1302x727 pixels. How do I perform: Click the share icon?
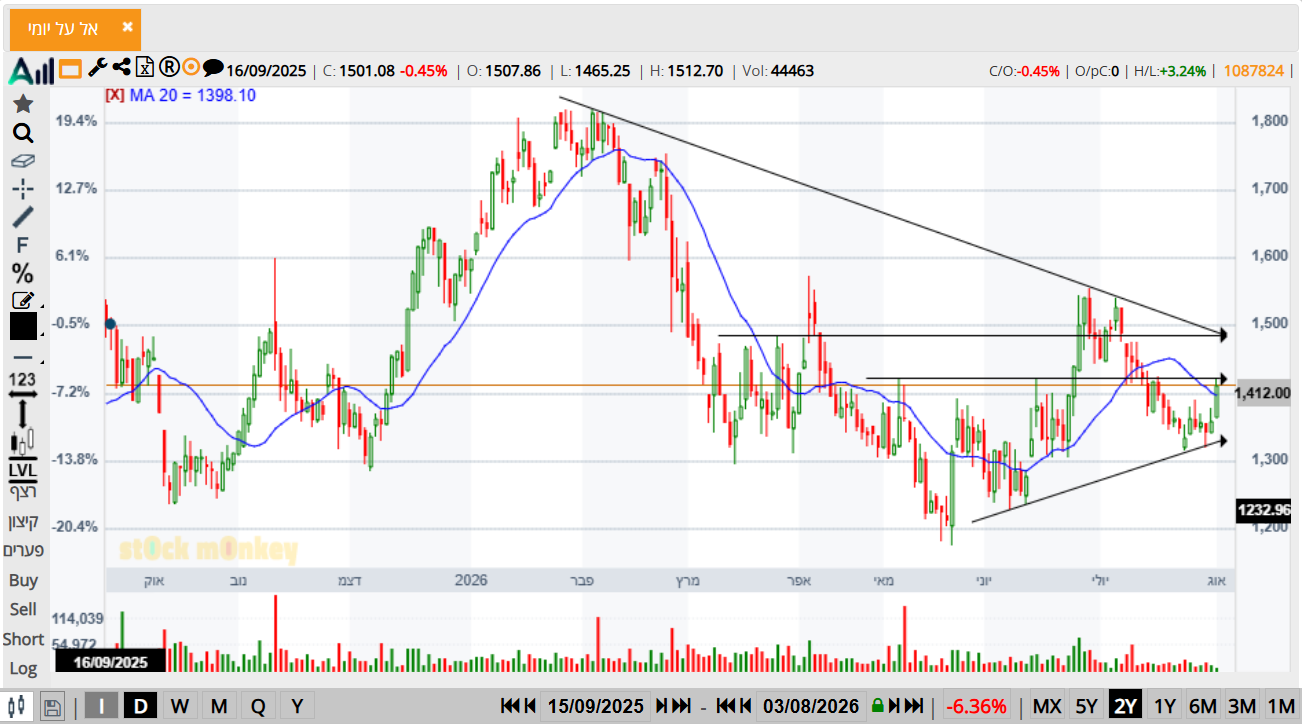(121, 68)
